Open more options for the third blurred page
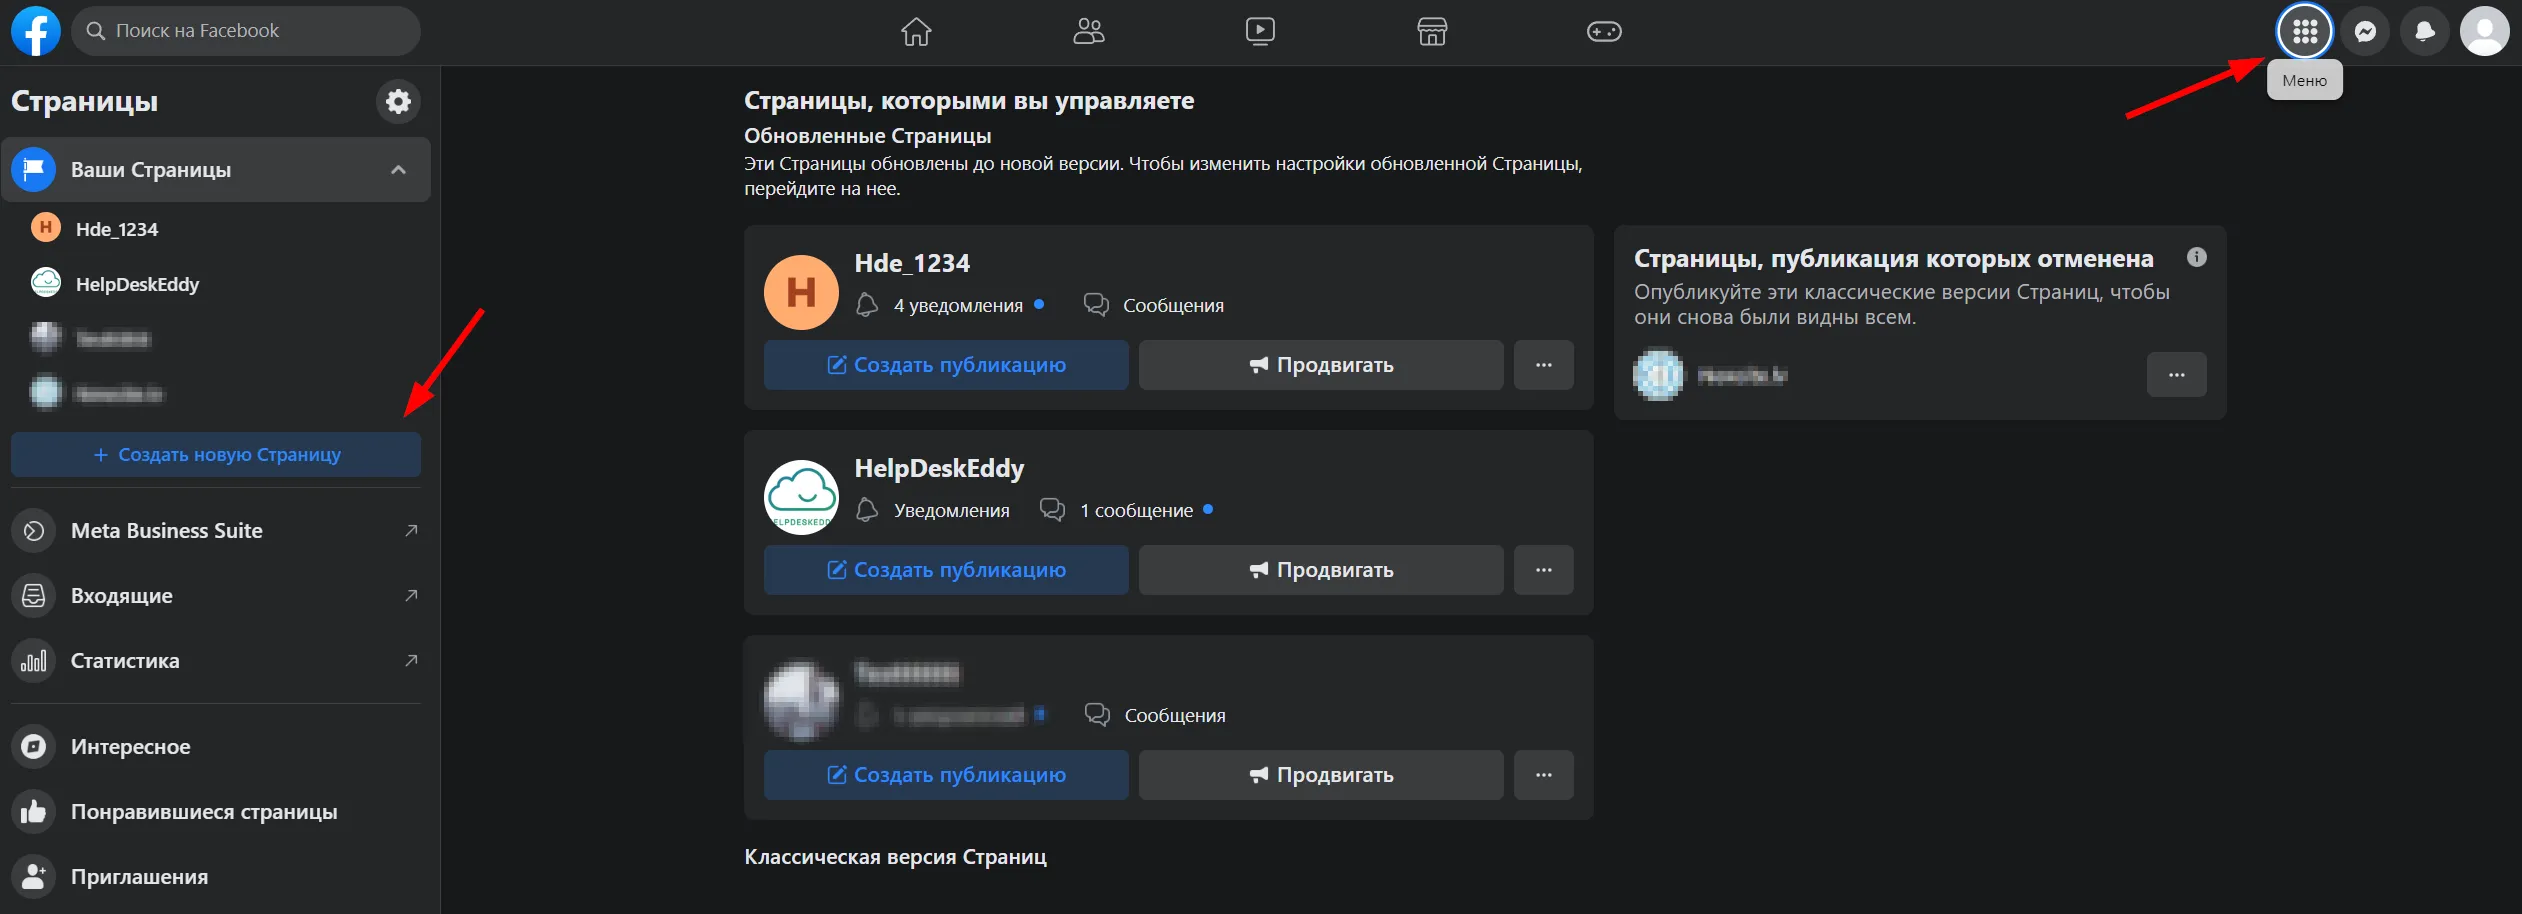This screenshot has width=2522, height=914. coord(1544,775)
